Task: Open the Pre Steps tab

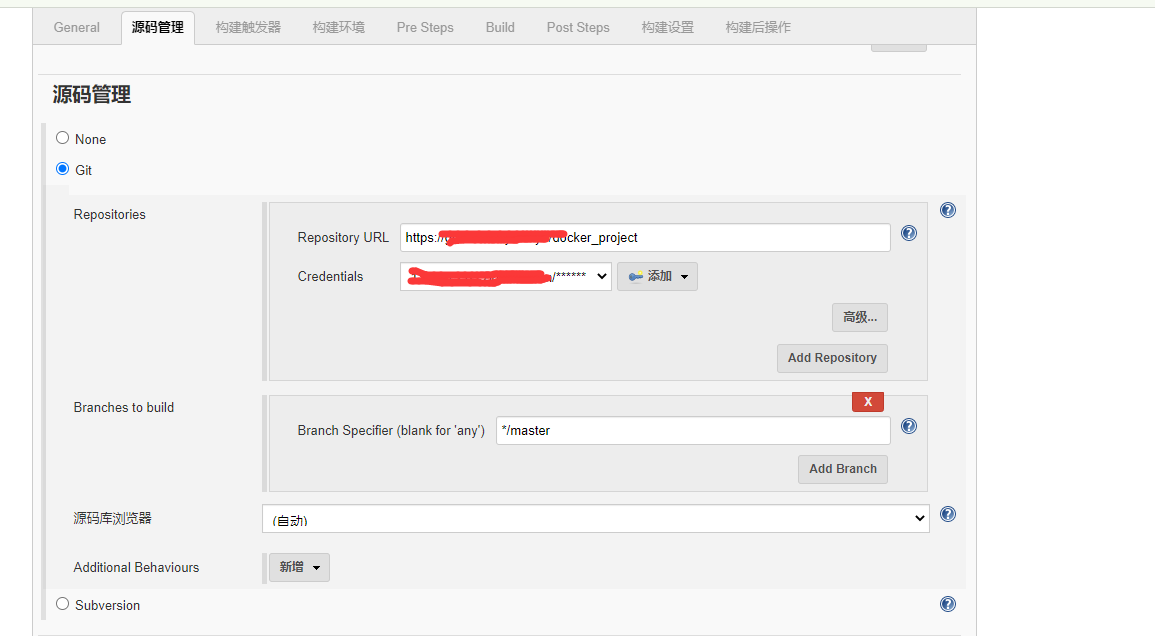Action: point(425,27)
